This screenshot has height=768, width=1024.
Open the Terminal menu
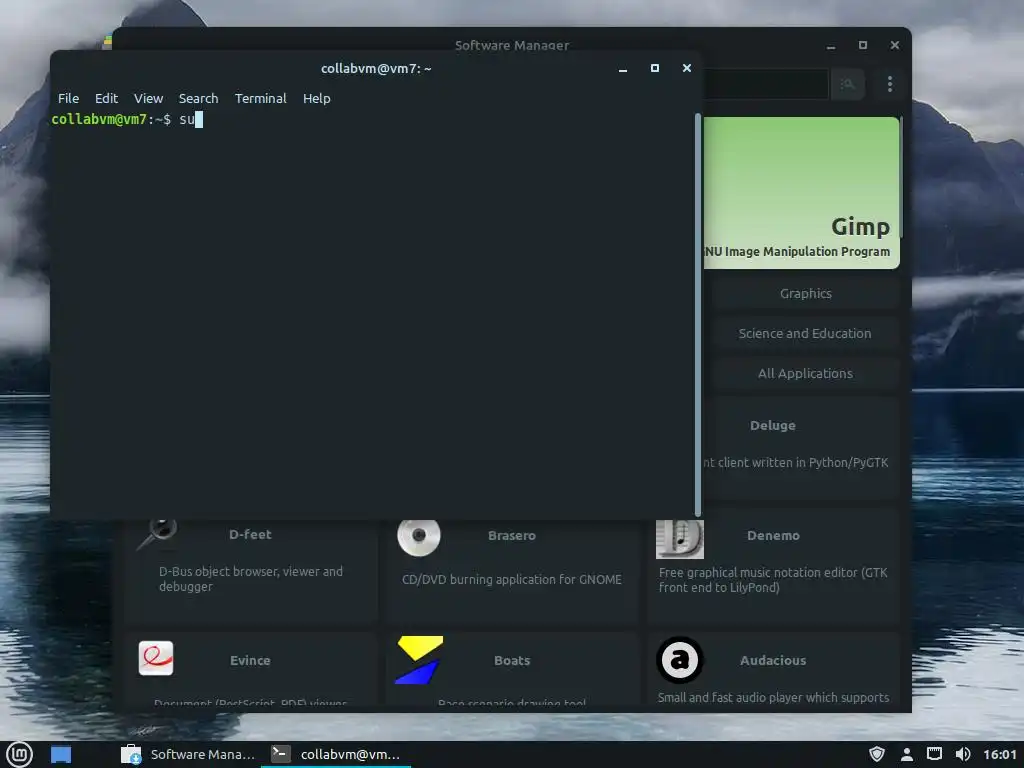(x=261, y=99)
